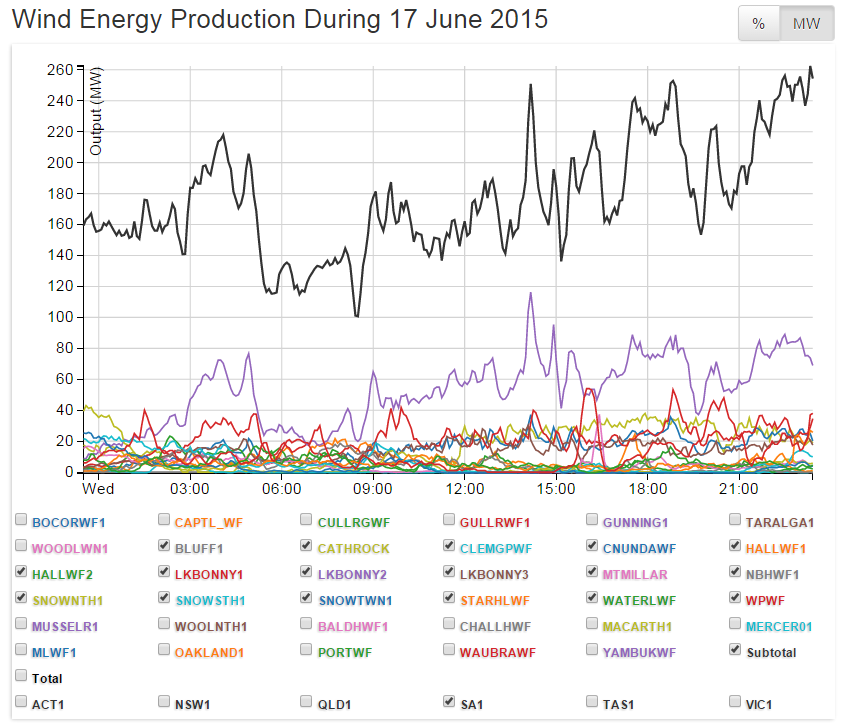This screenshot has height=723, width=844.
Task: Click the 12:00 label on time axis
Action: (465, 489)
